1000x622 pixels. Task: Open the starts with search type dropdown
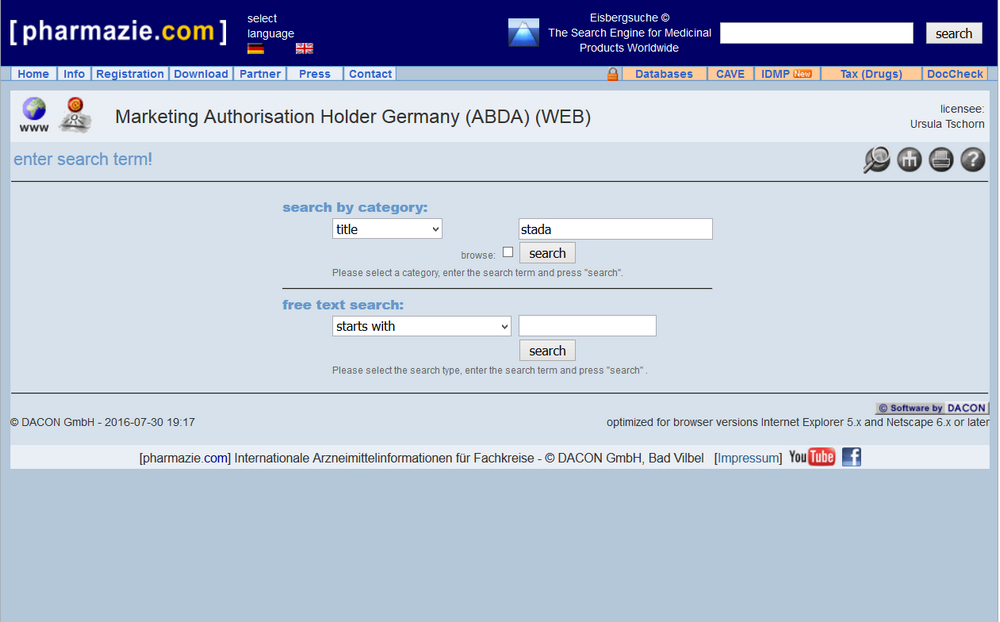(421, 325)
